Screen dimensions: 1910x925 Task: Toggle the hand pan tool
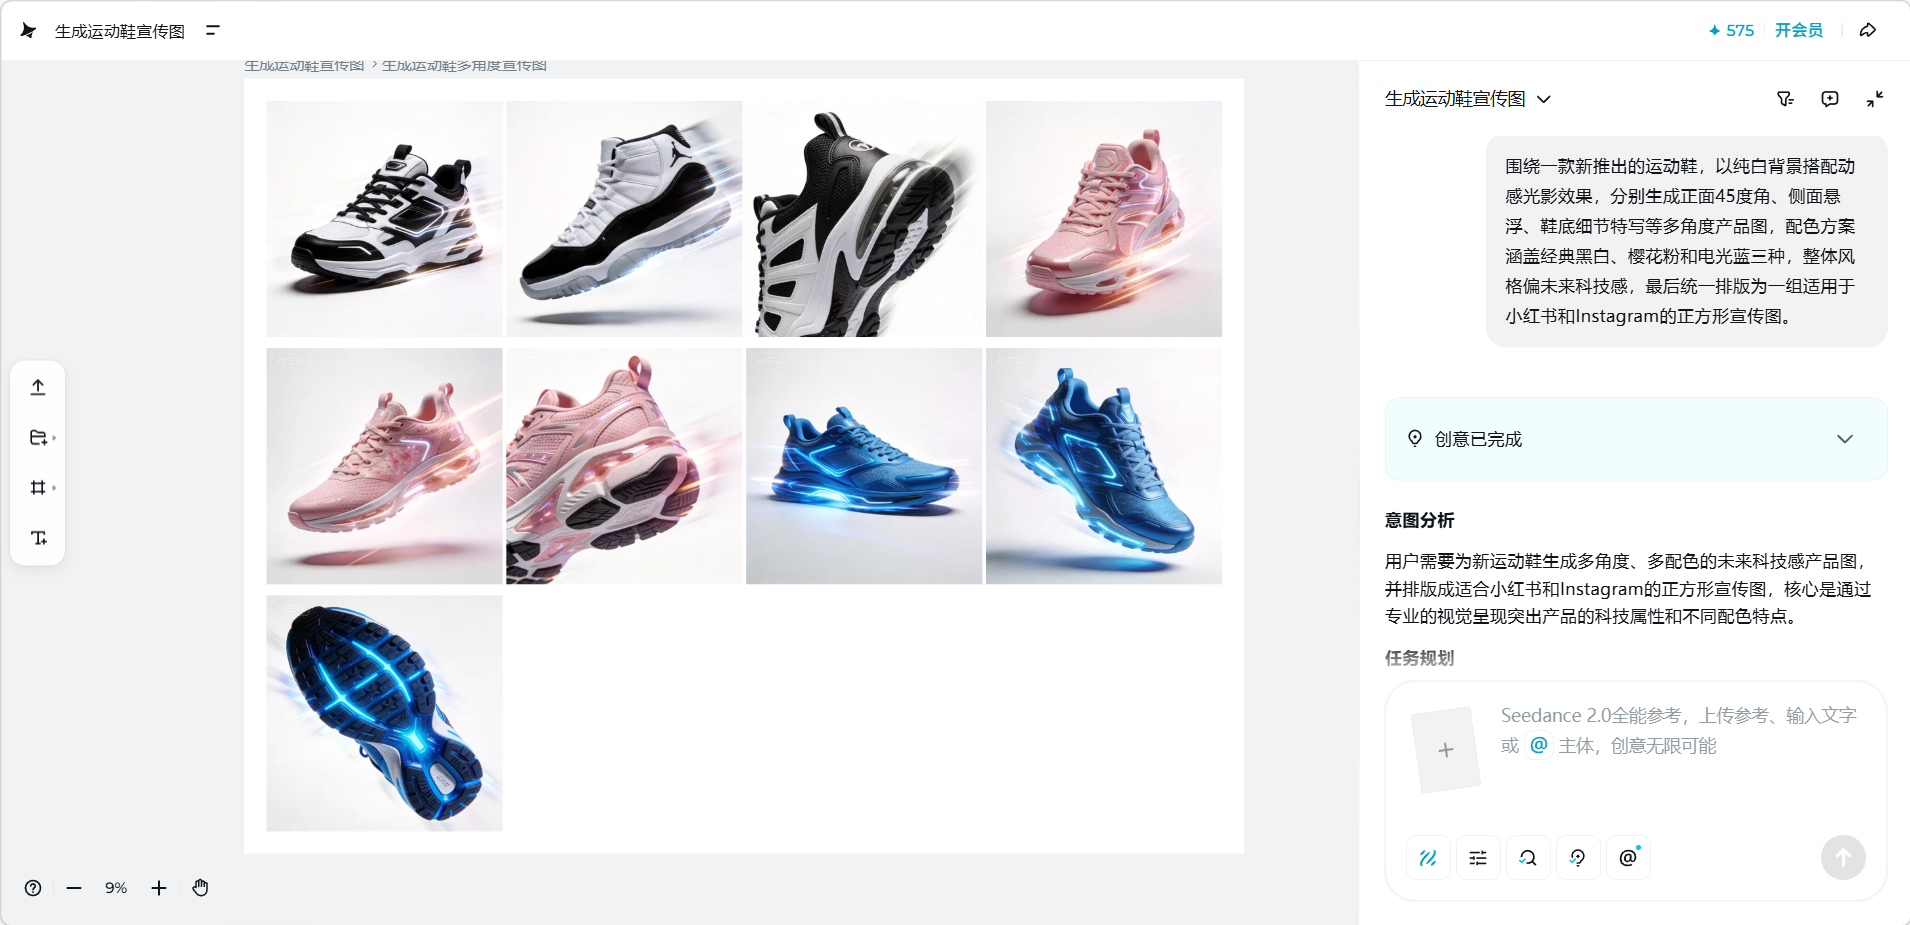coord(200,888)
